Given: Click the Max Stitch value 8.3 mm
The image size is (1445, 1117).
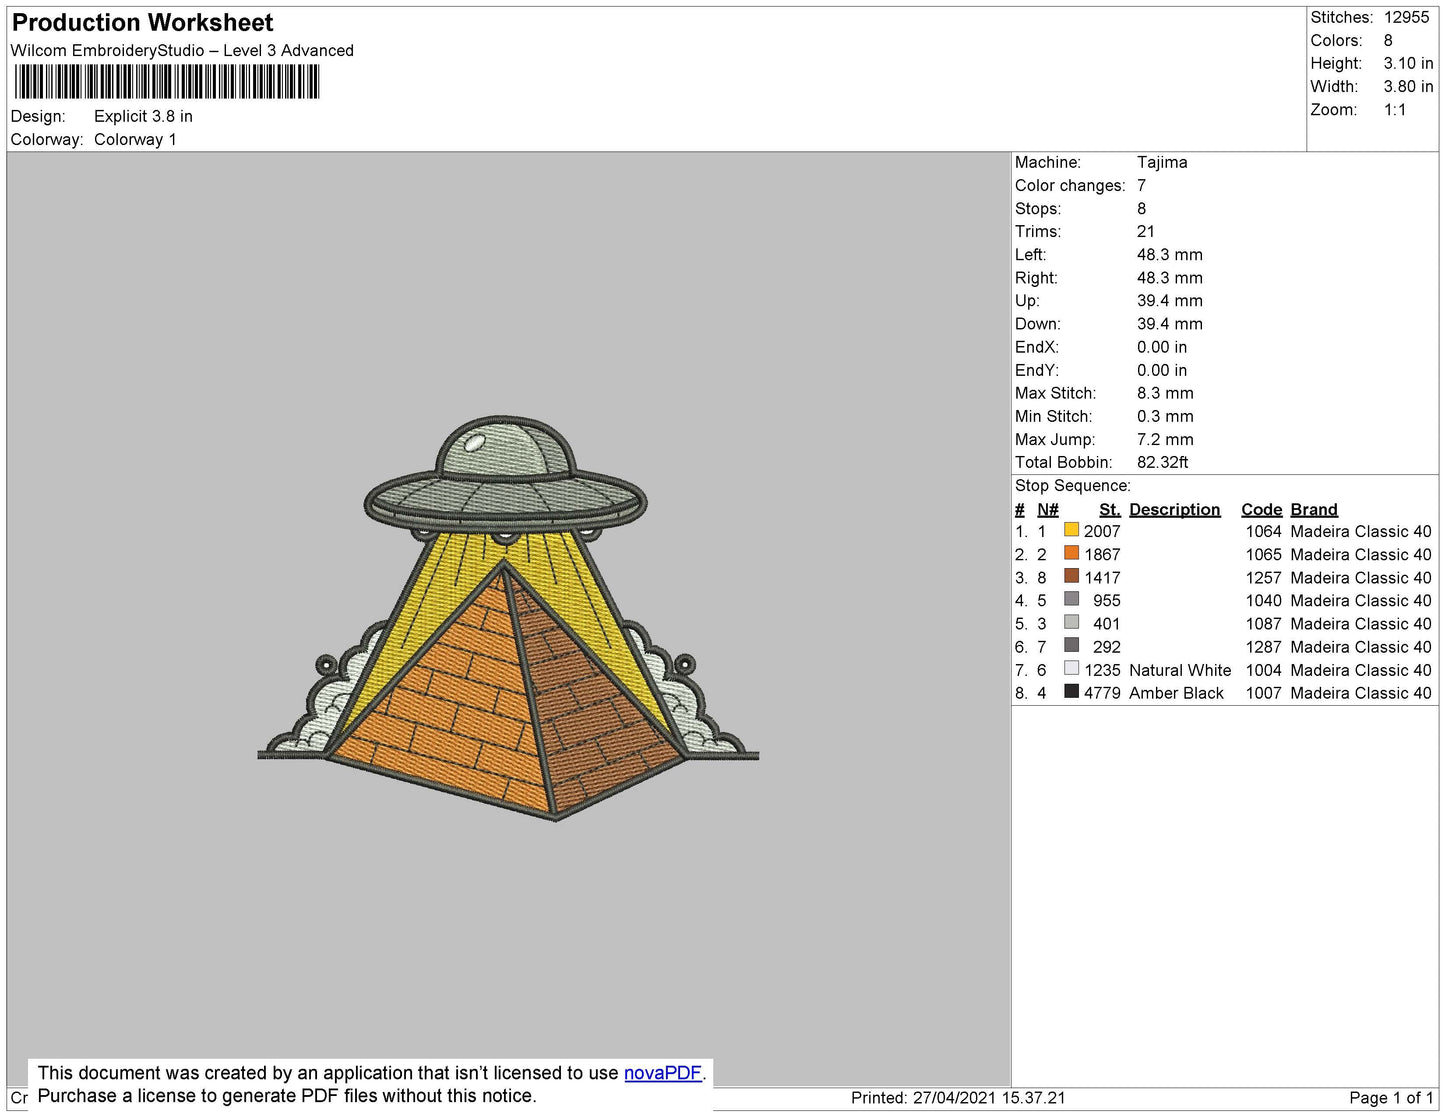Looking at the screenshot, I should coord(1165,393).
